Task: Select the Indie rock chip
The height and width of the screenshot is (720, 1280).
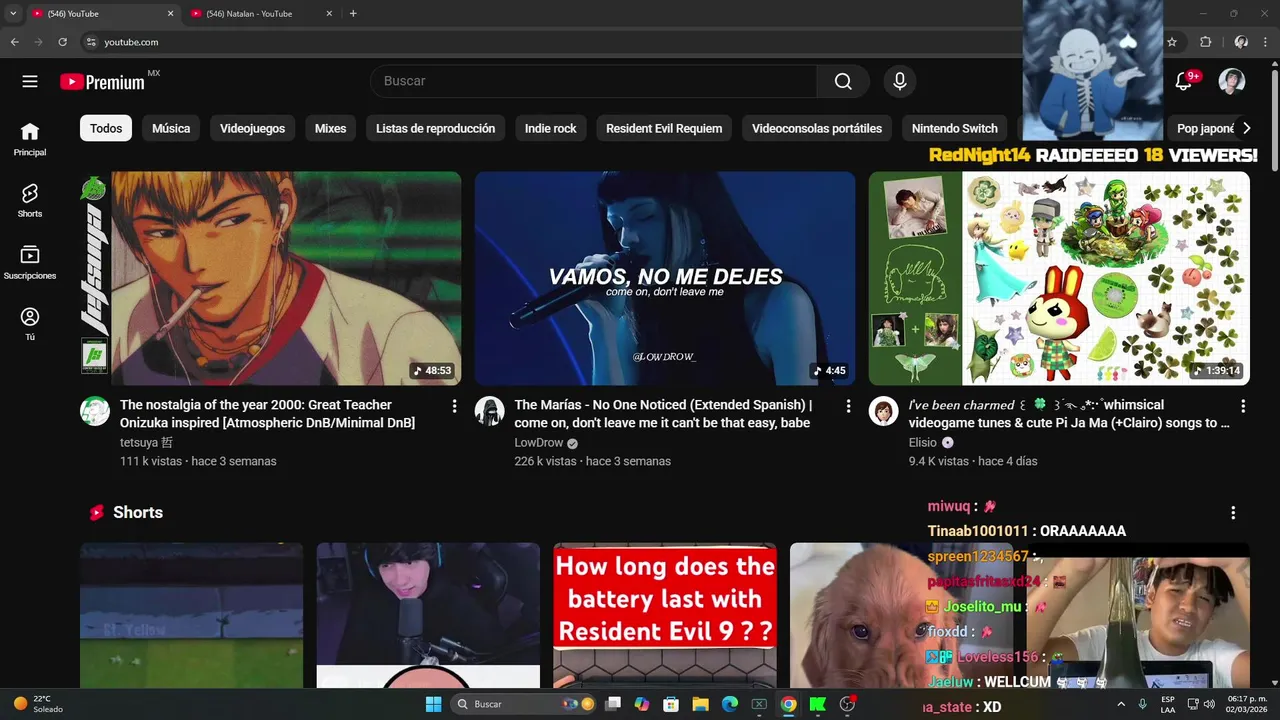Action: (x=550, y=128)
